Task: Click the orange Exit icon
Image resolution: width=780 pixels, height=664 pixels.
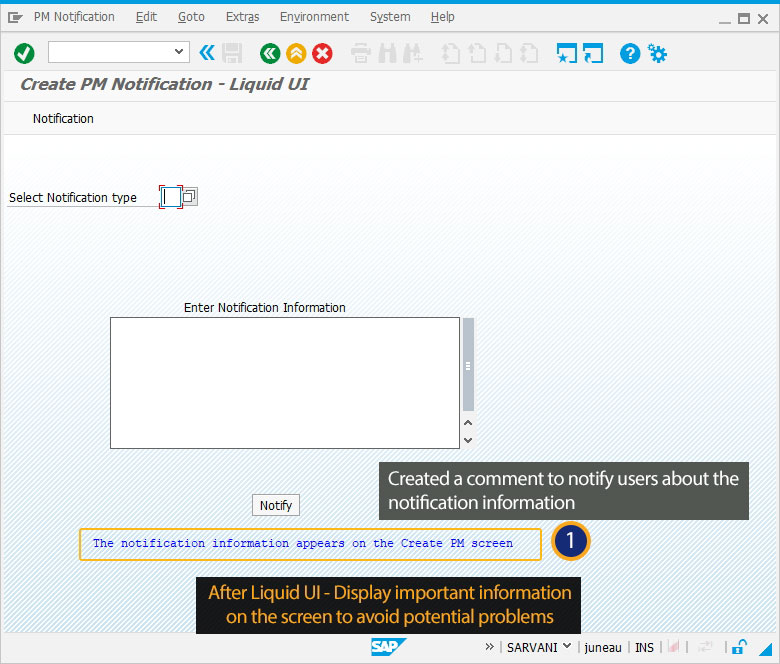Action: point(296,53)
